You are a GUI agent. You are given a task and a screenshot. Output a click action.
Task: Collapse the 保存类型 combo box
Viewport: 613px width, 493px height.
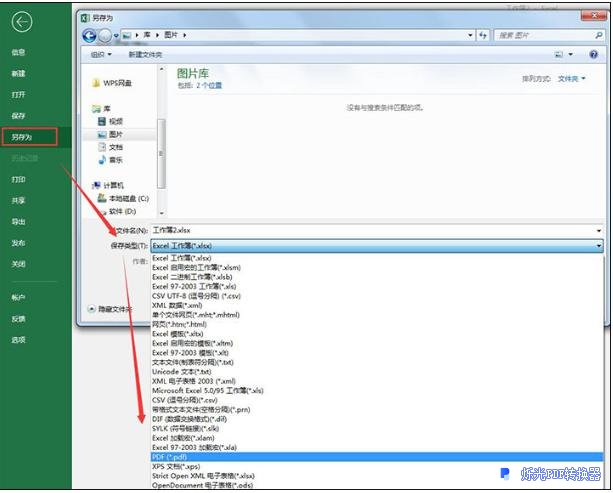[599, 246]
